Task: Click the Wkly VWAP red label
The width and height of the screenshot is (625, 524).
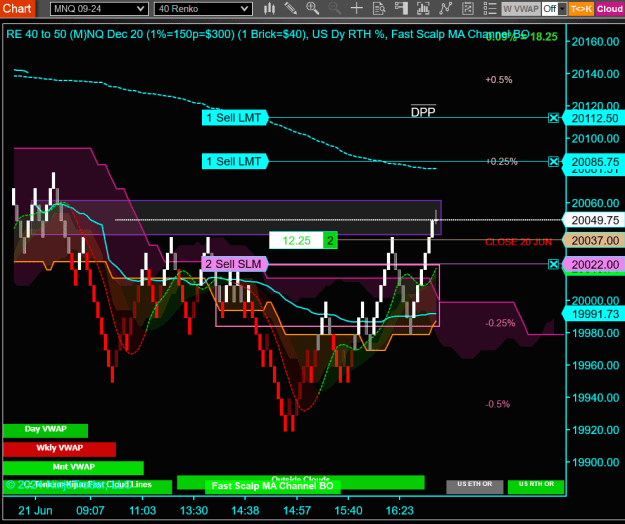Action: tap(59, 449)
